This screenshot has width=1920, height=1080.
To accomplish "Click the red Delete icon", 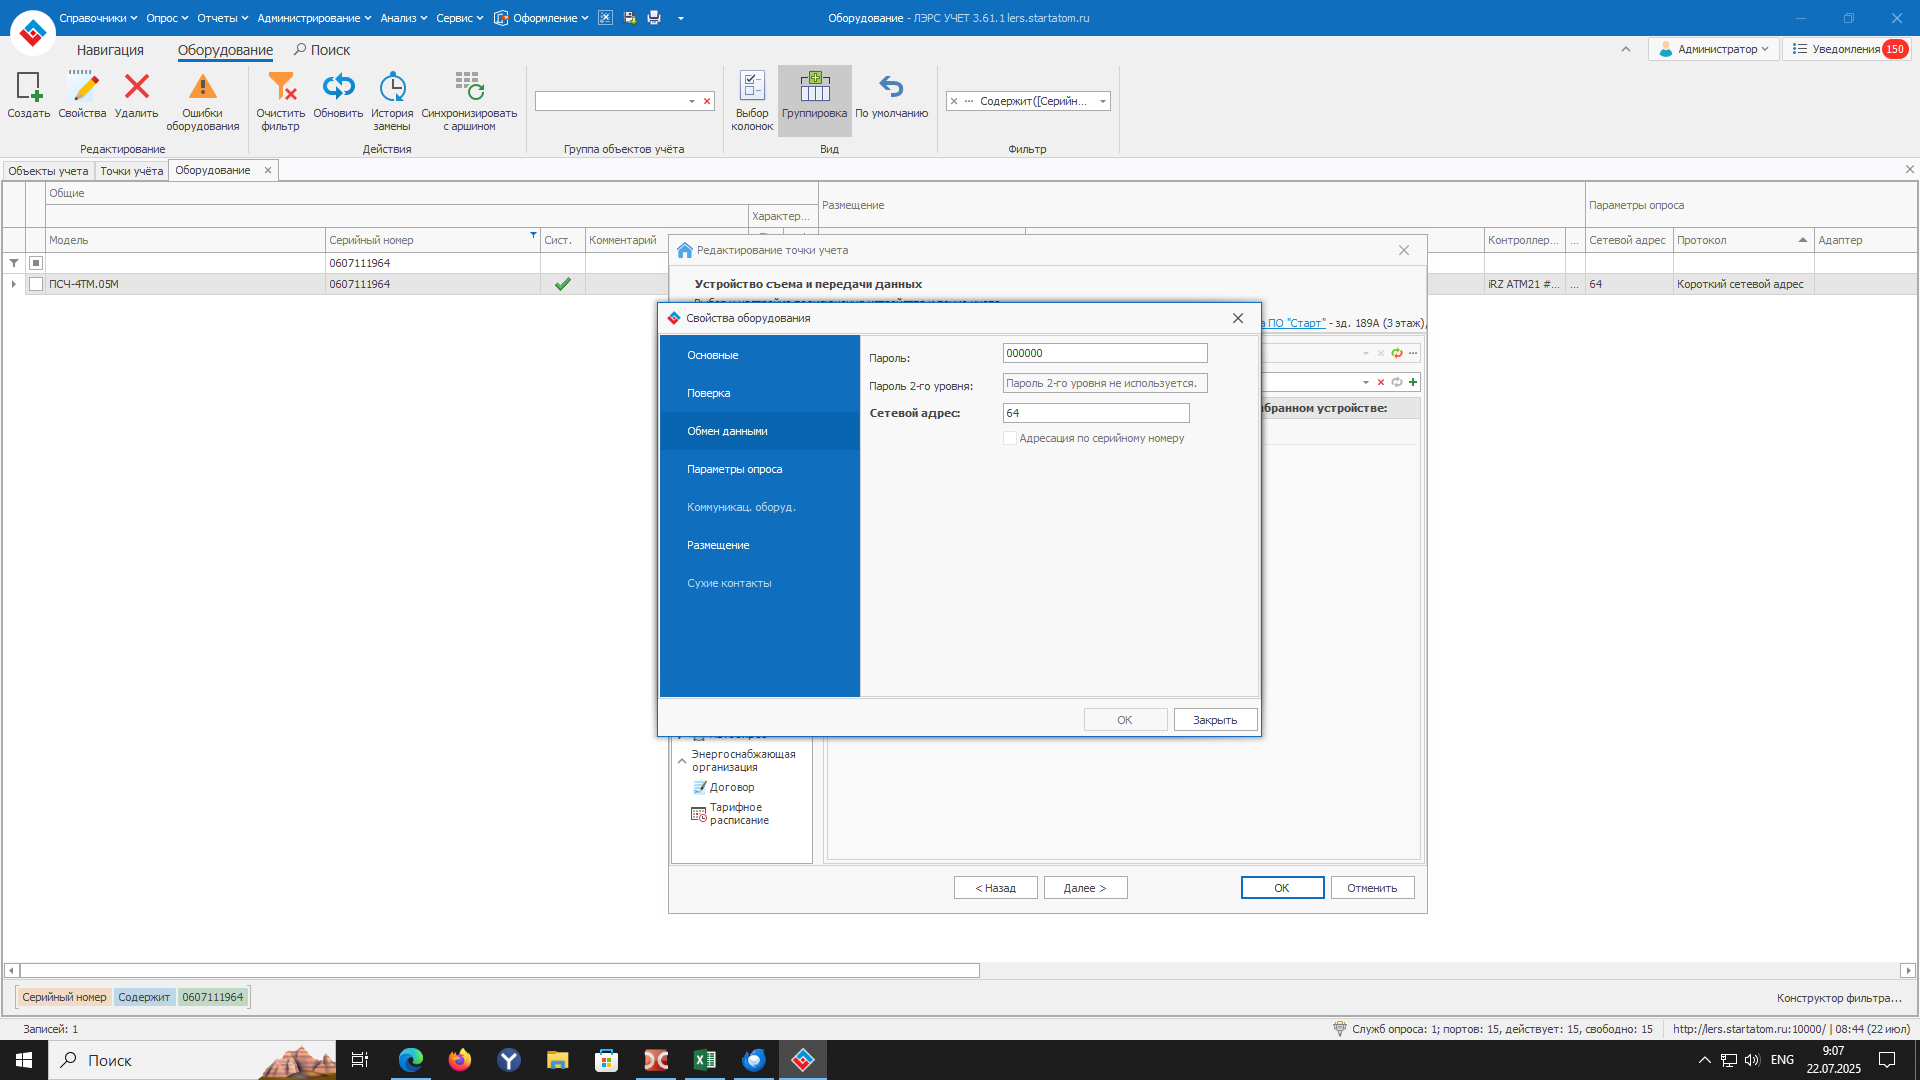I will pyautogui.click(x=136, y=89).
